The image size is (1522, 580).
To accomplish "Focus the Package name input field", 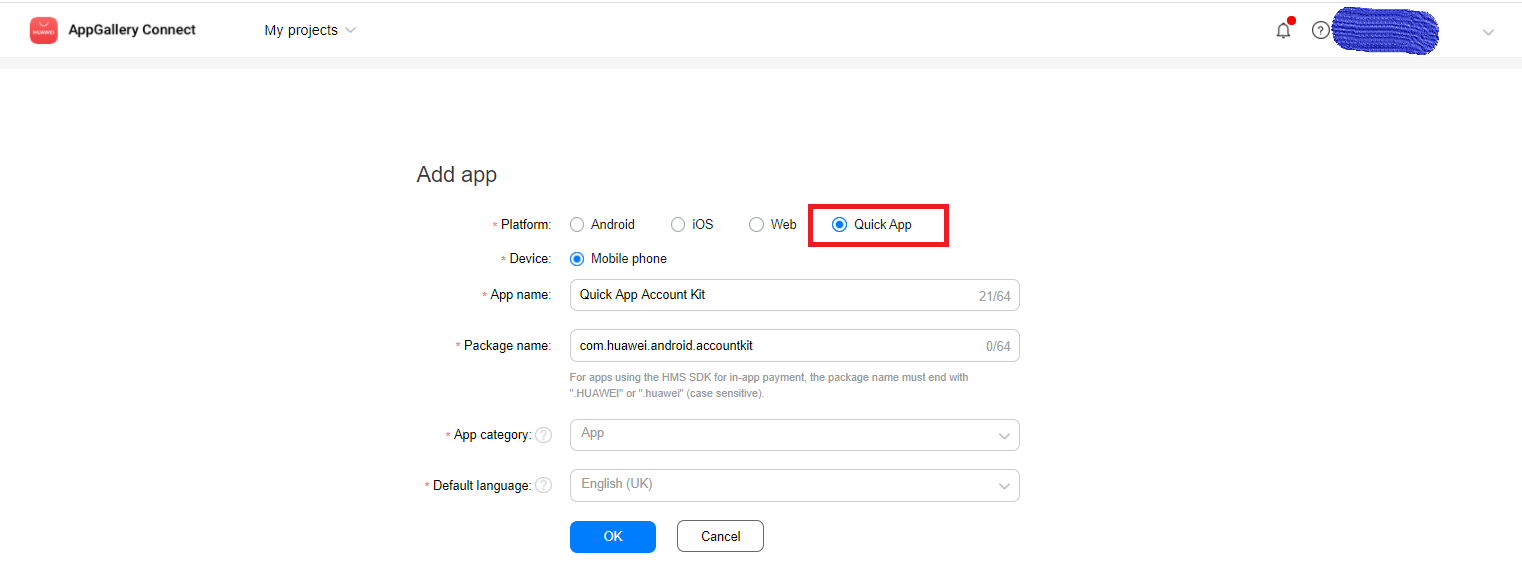I will pos(795,346).
